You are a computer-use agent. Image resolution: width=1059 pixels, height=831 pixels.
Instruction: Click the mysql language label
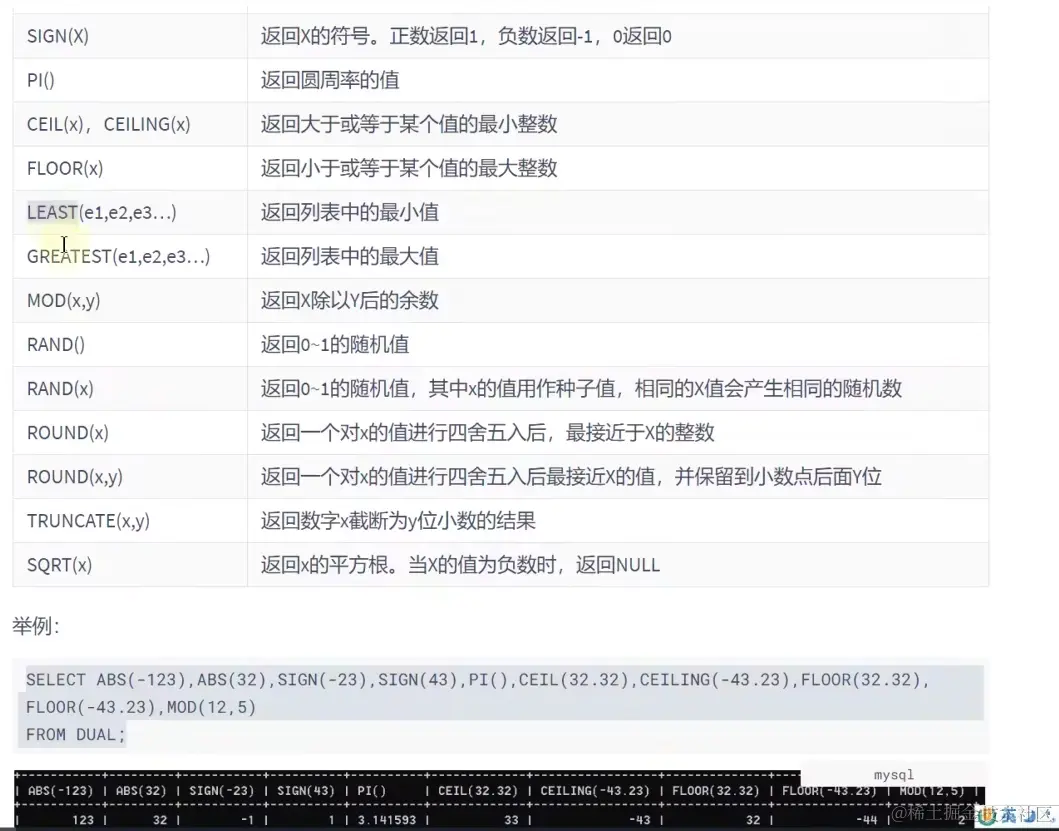(x=894, y=775)
